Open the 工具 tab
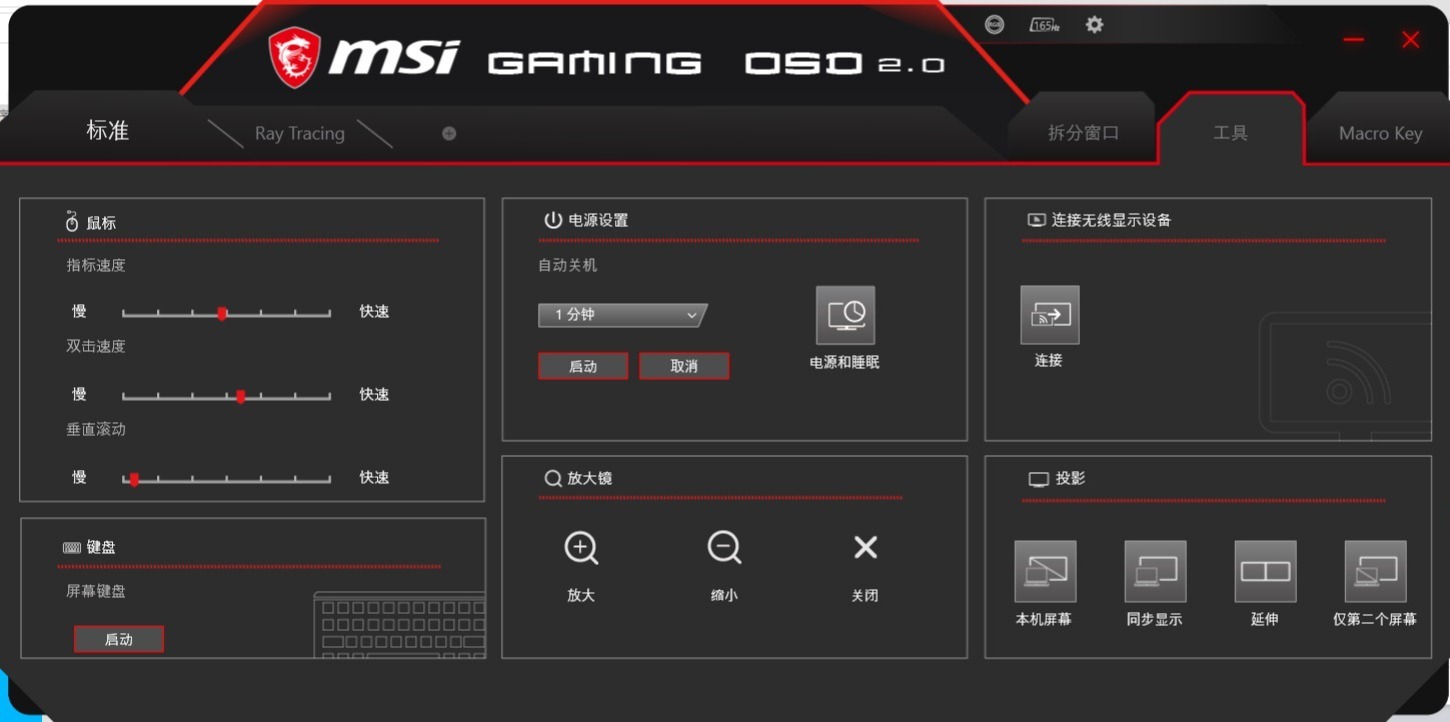 1230,133
